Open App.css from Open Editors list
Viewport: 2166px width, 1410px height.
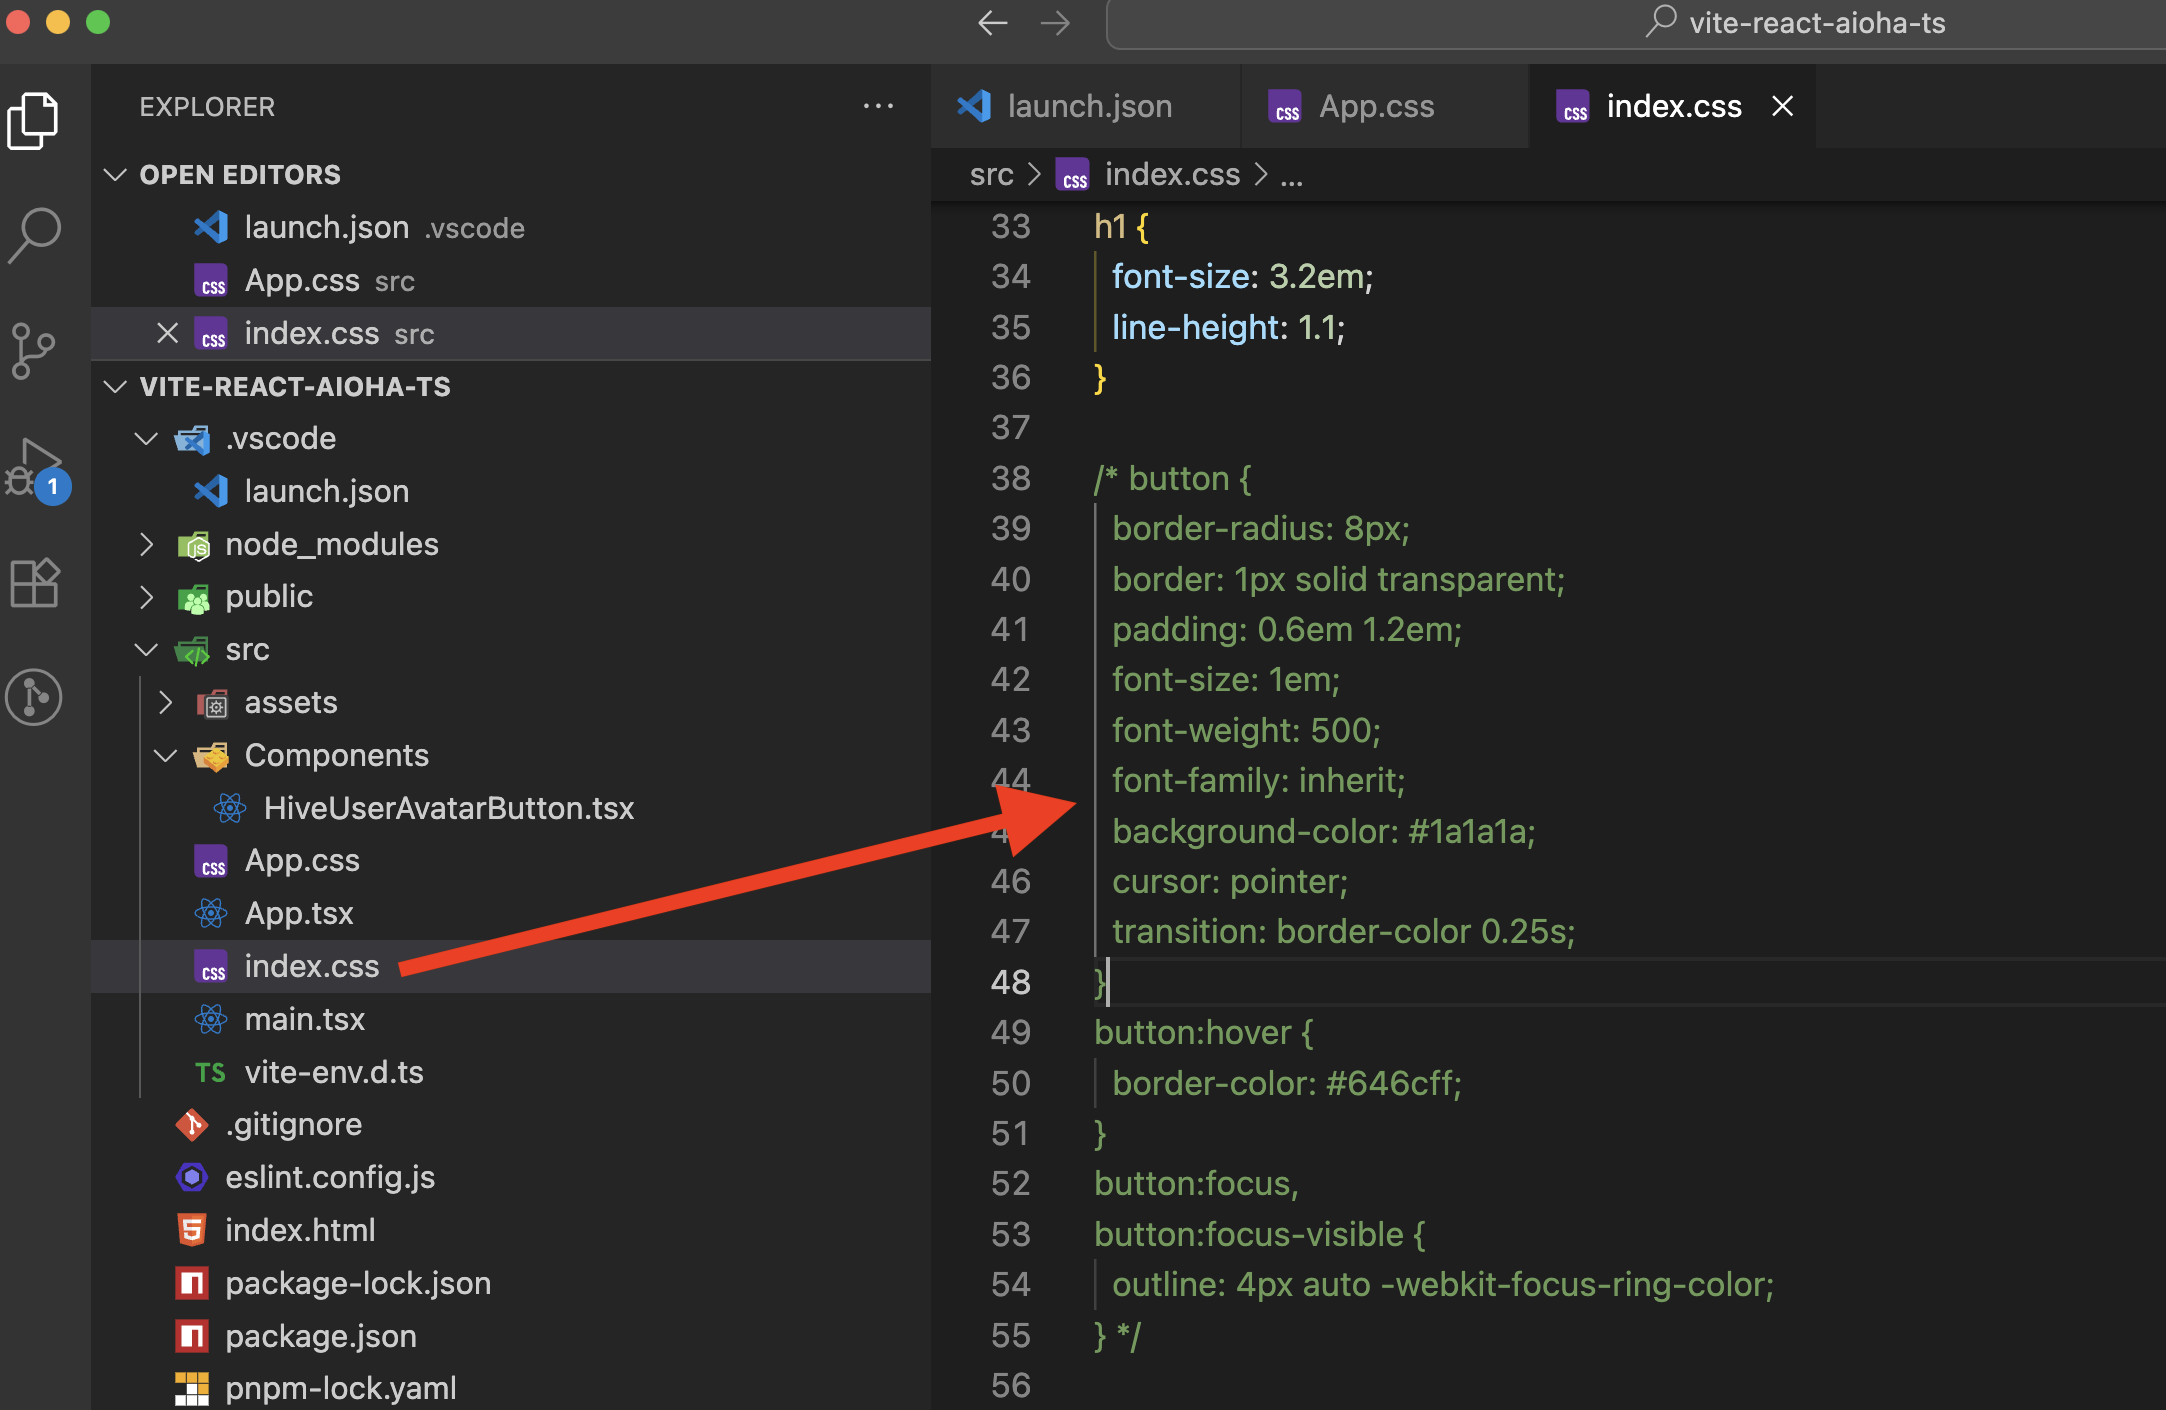pyautogui.click(x=511, y=281)
